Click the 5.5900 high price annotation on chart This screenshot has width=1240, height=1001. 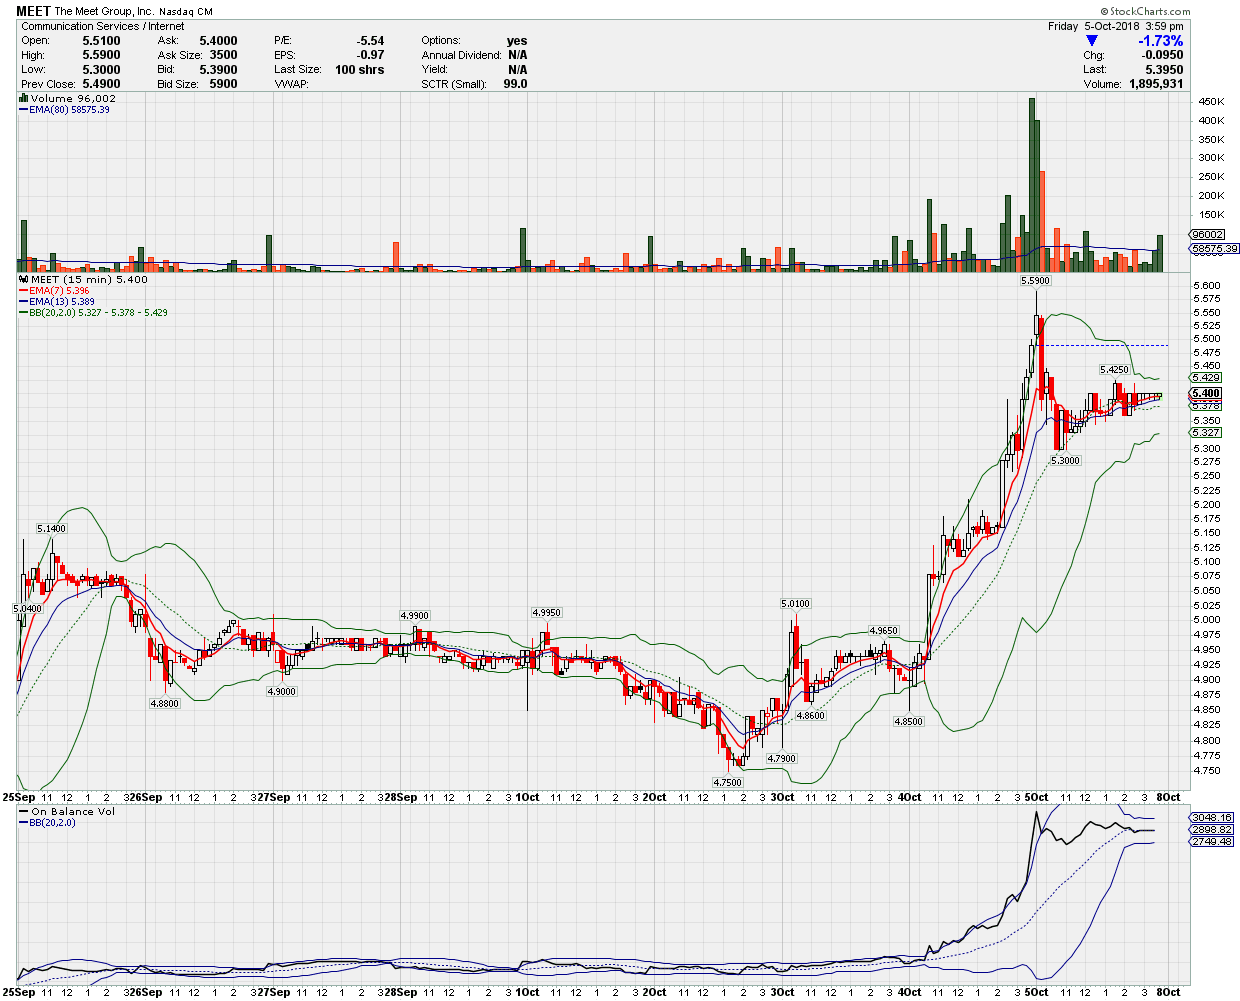1036,281
